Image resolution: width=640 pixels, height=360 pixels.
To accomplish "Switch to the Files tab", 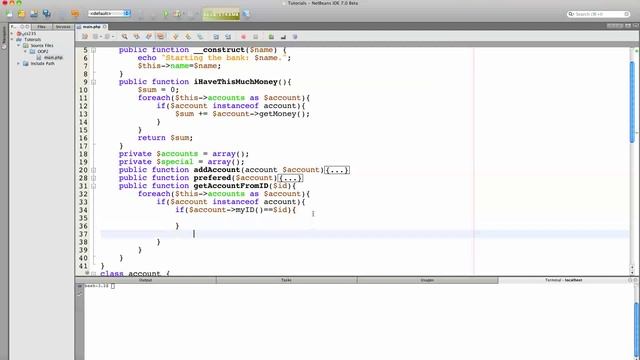I will click(x=41, y=27).
